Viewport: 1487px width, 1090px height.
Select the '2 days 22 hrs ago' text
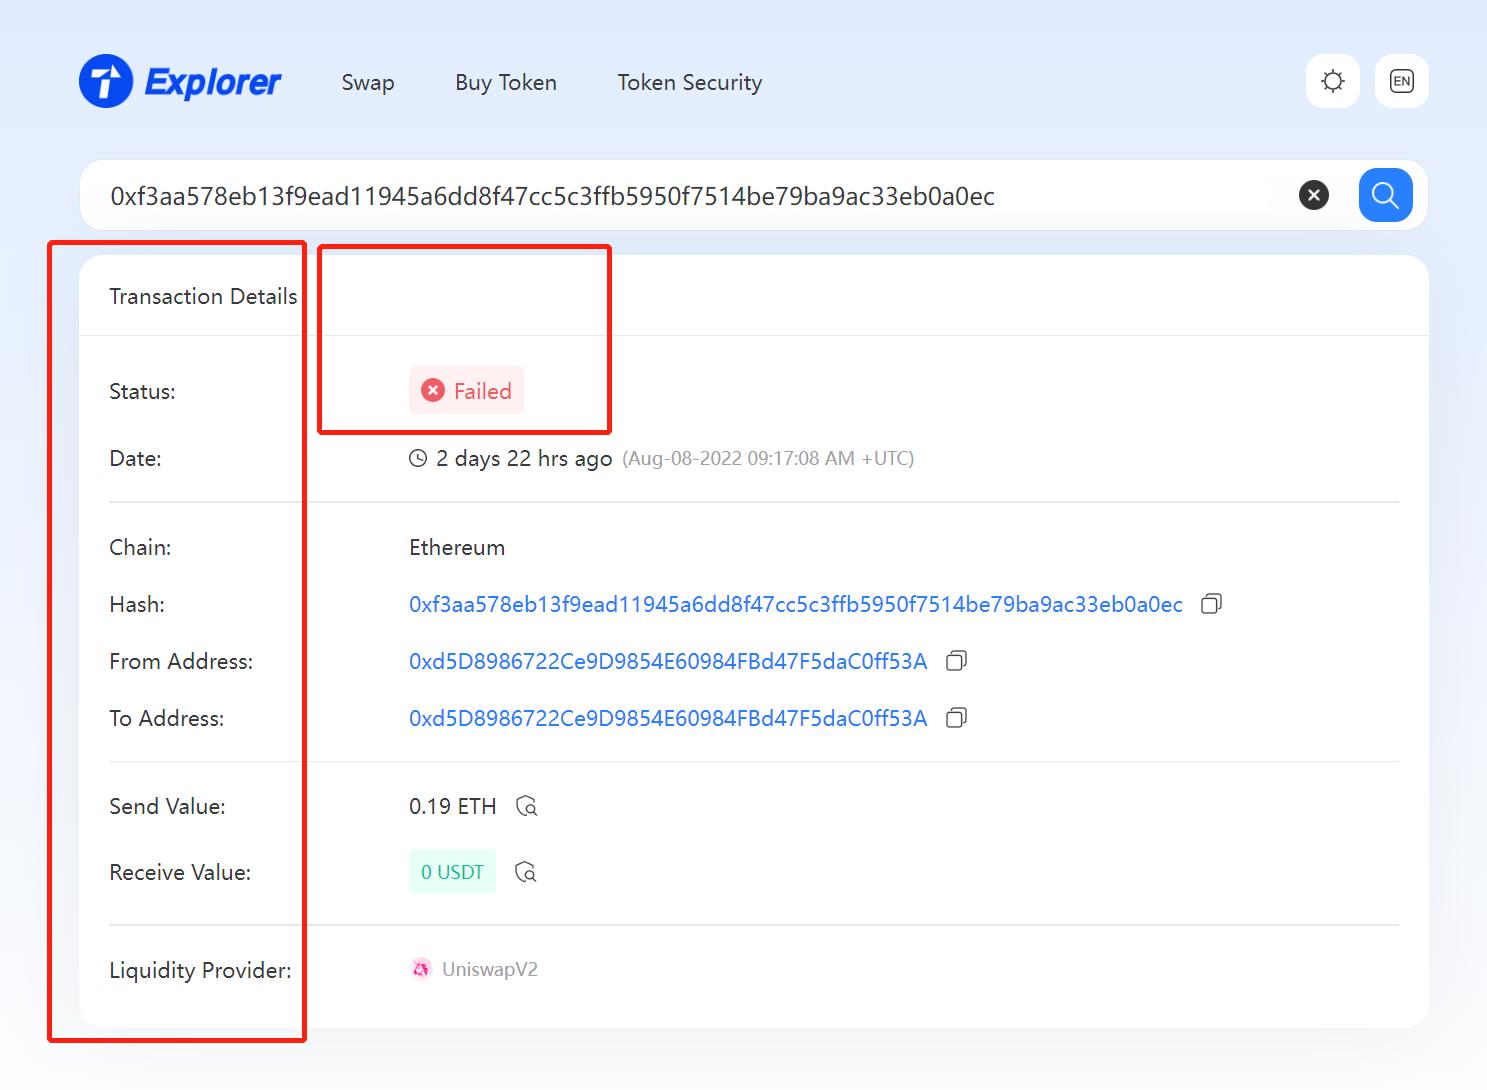point(524,458)
